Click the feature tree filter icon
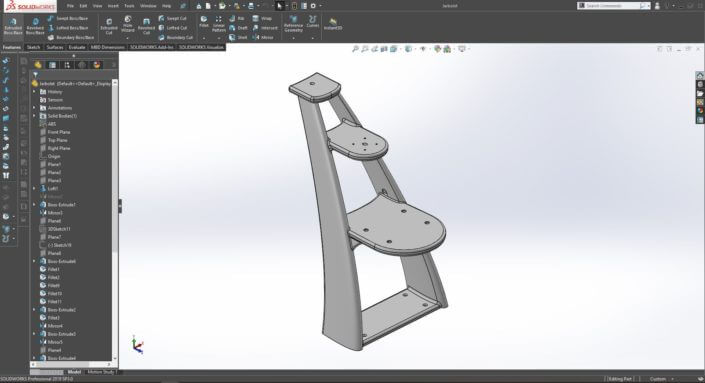Viewport: 705px width, 383px height. tap(36, 75)
